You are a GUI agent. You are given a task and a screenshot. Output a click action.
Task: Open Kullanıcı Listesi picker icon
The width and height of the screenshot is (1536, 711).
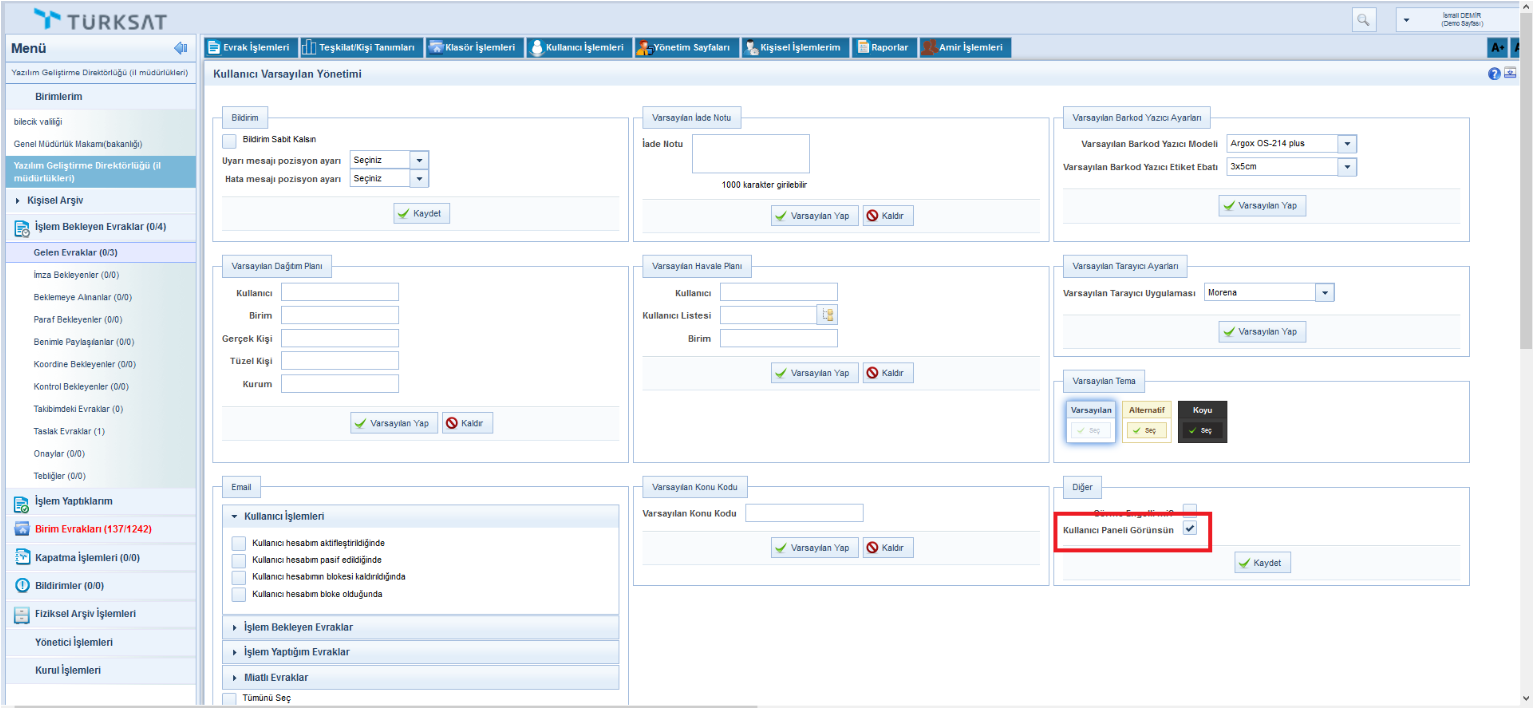(827, 315)
